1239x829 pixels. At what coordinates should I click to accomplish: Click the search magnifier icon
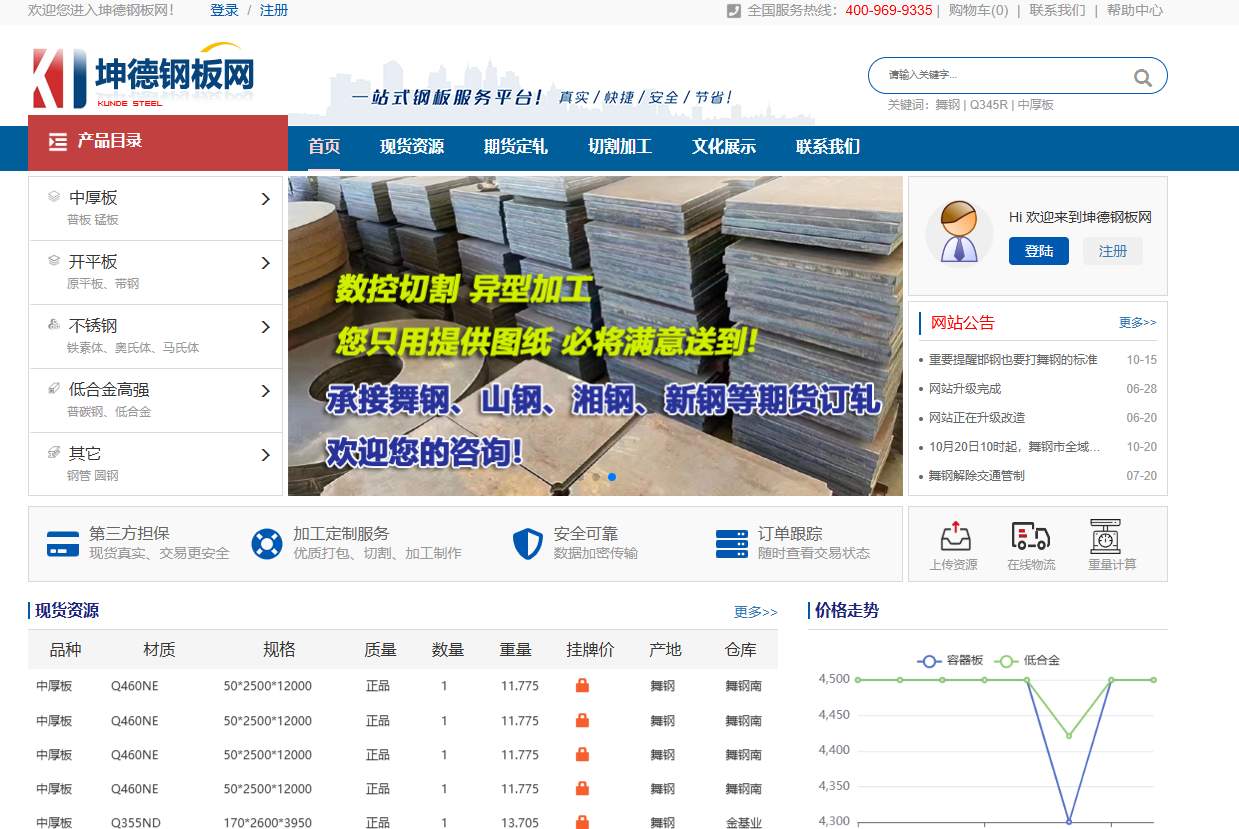(1142, 77)
